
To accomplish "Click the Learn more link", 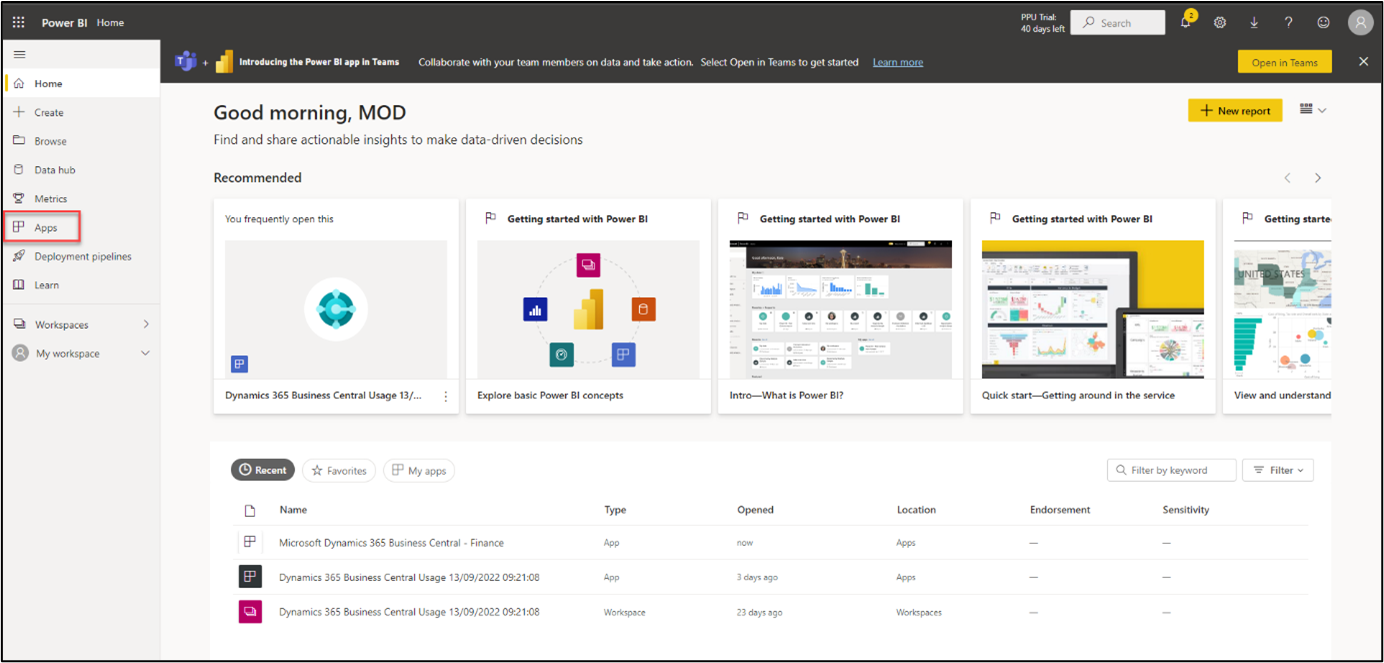I will (897, 62).
